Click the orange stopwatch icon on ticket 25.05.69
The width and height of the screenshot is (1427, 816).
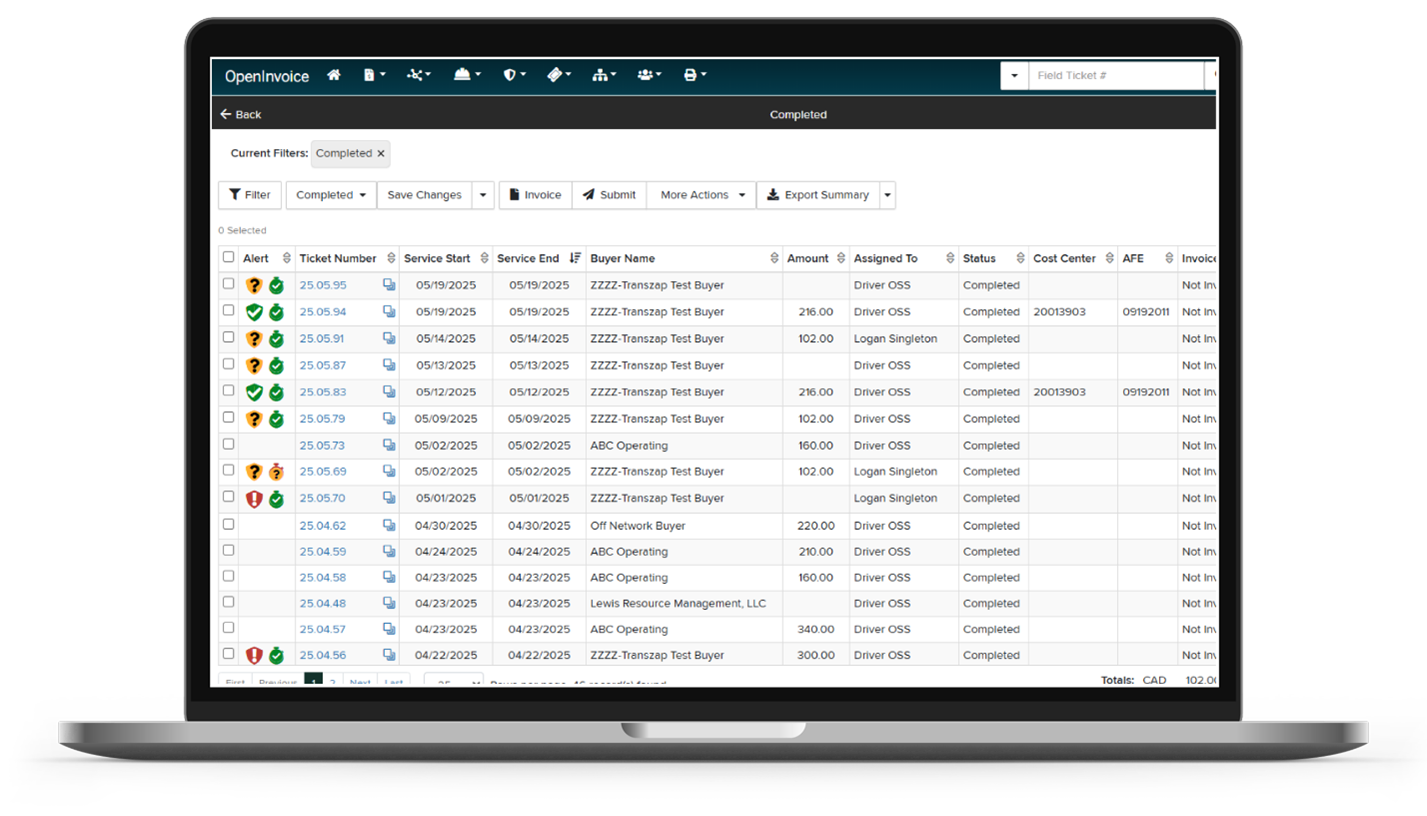point(276,472)
